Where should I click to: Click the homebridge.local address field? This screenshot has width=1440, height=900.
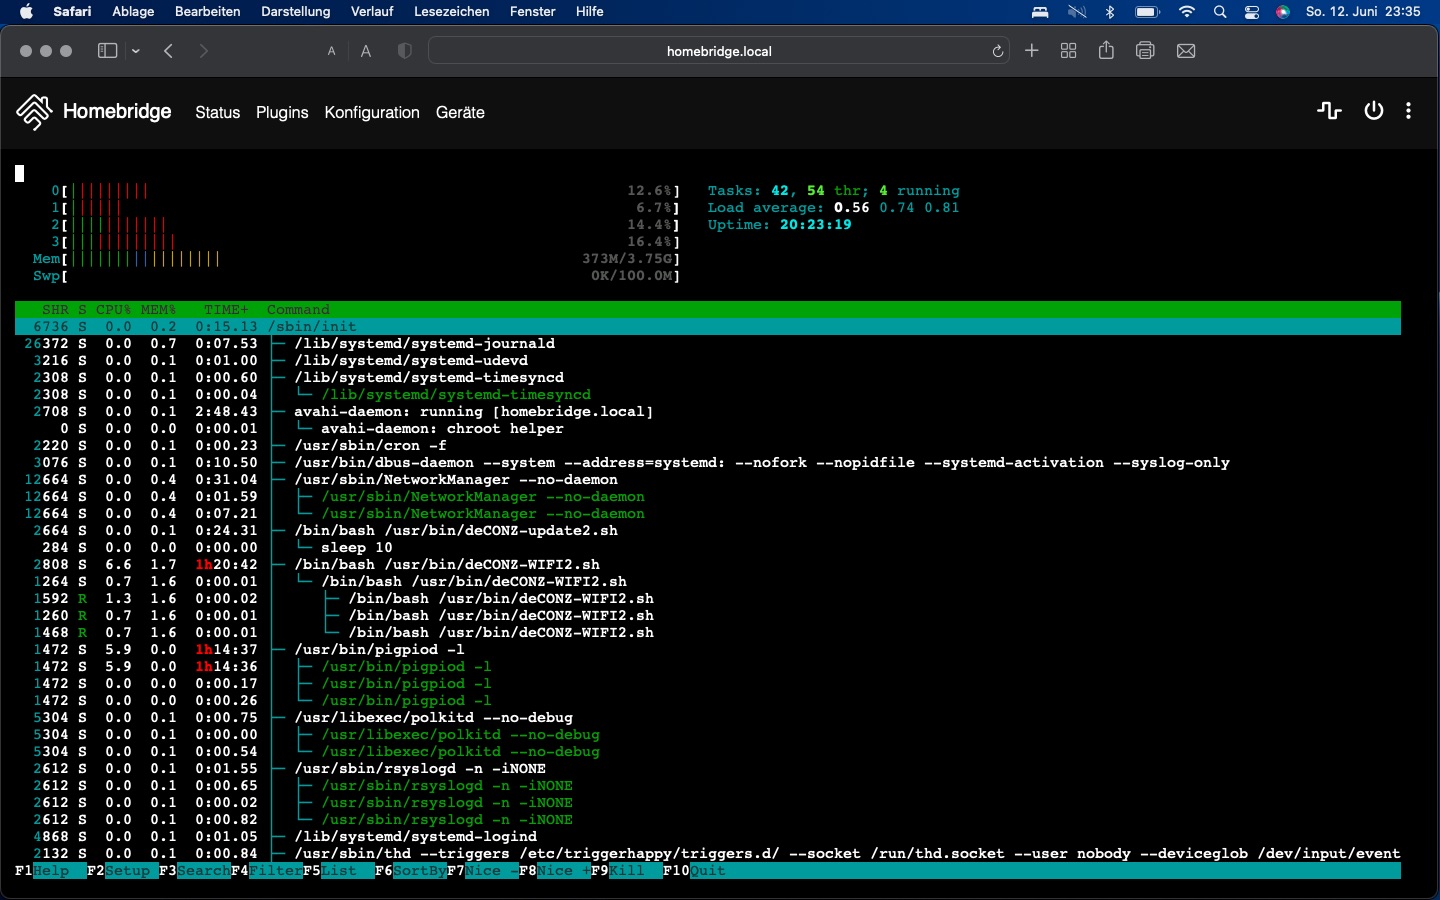[x=718, y=51]
